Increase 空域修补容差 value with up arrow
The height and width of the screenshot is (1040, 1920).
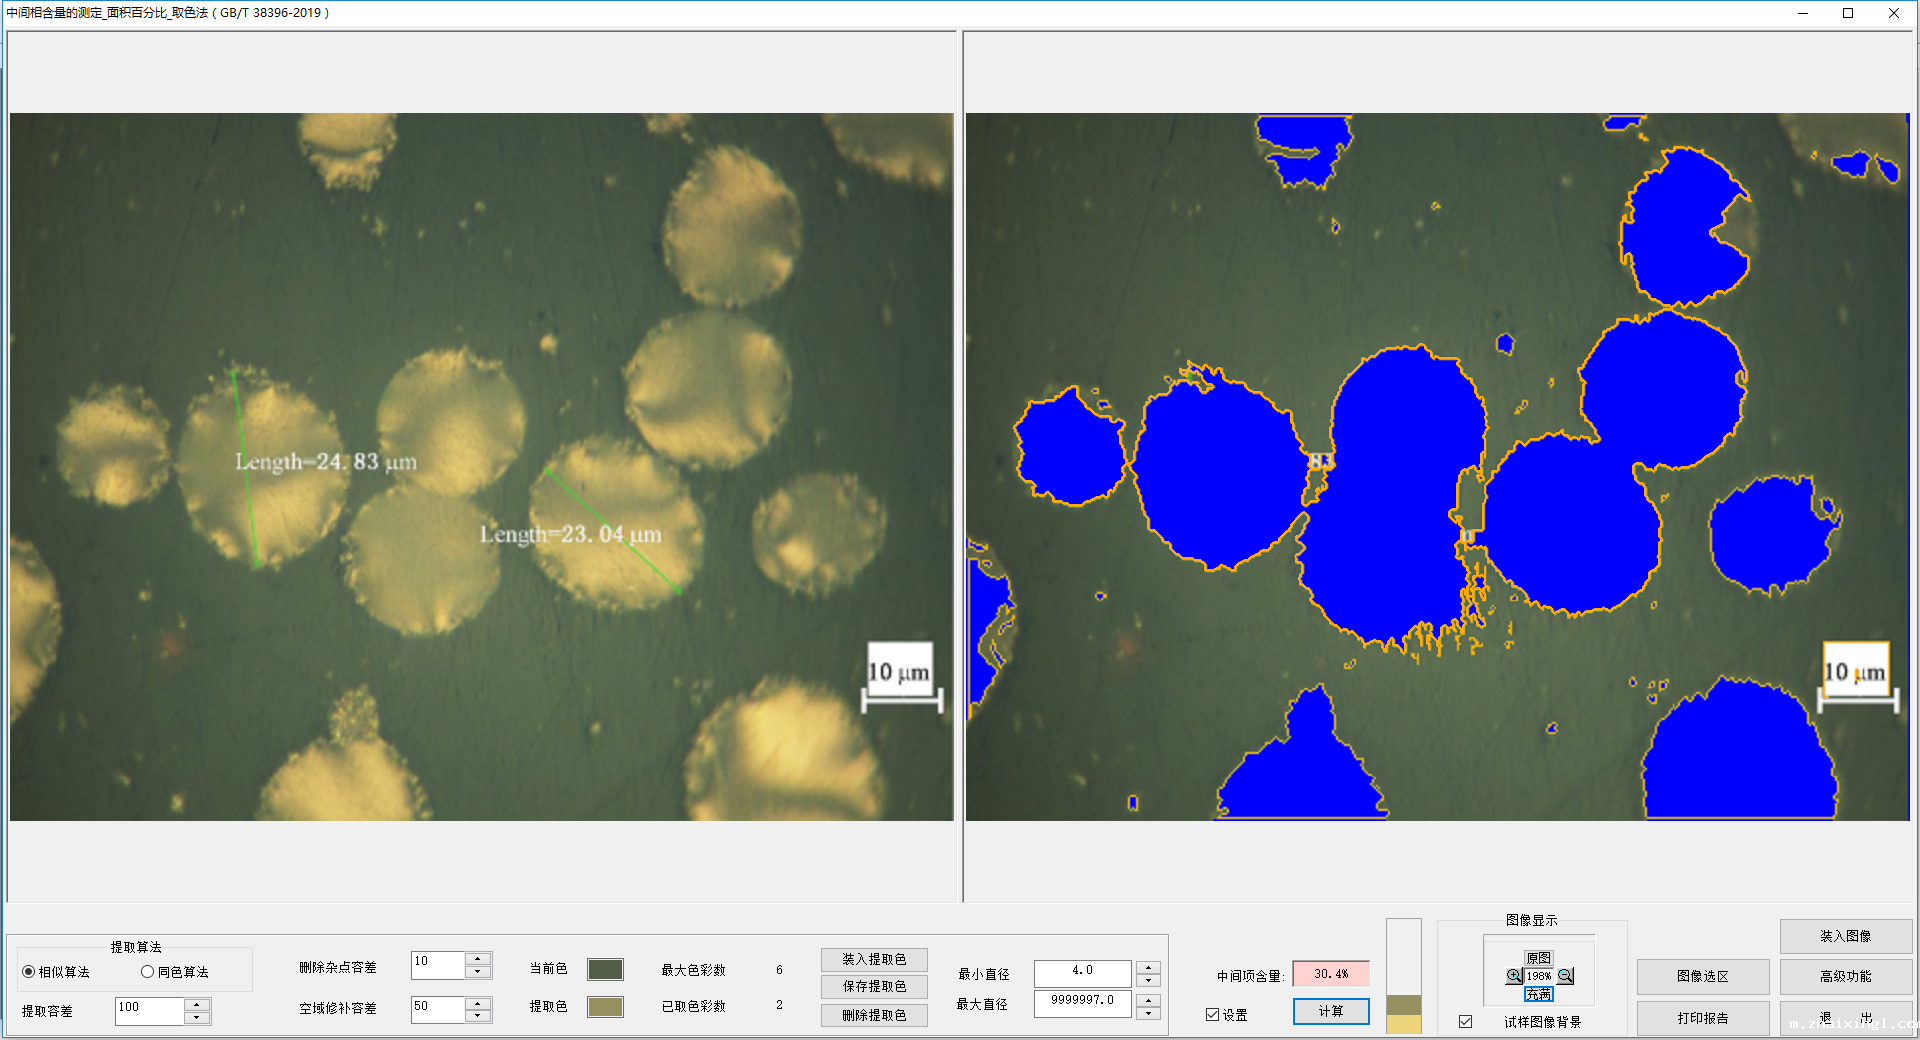click(x=478, y=1003)
